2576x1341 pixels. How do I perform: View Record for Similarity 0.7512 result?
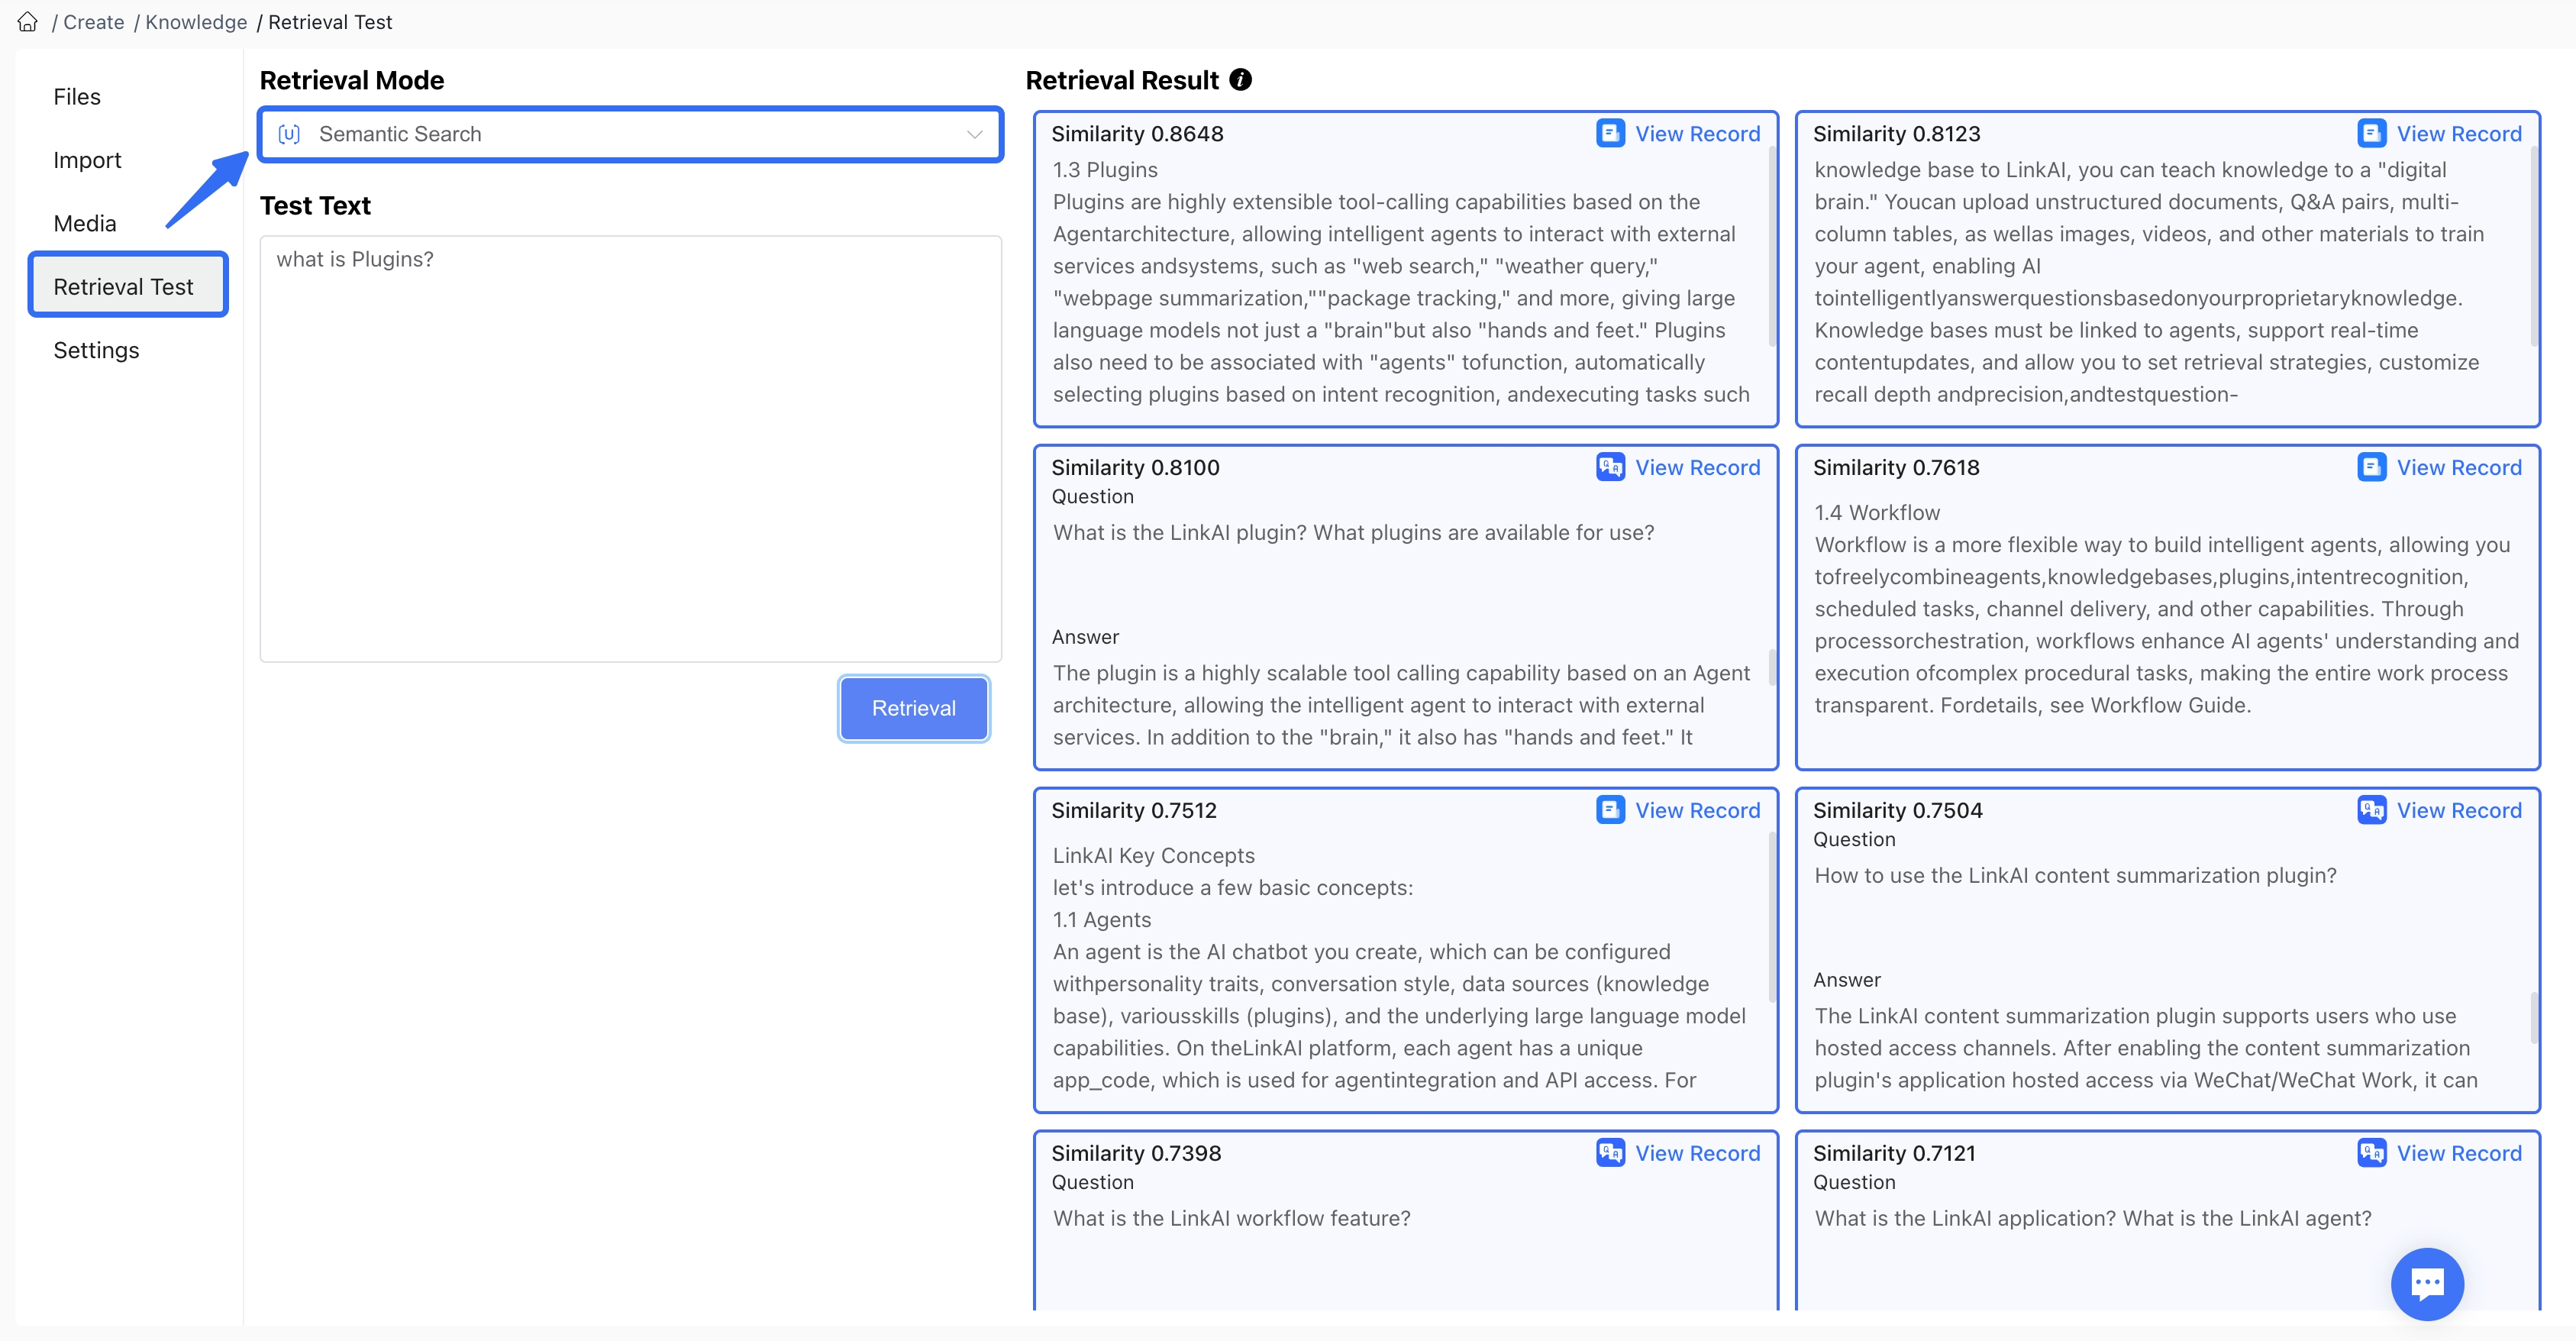click(x=1697, y=810)
